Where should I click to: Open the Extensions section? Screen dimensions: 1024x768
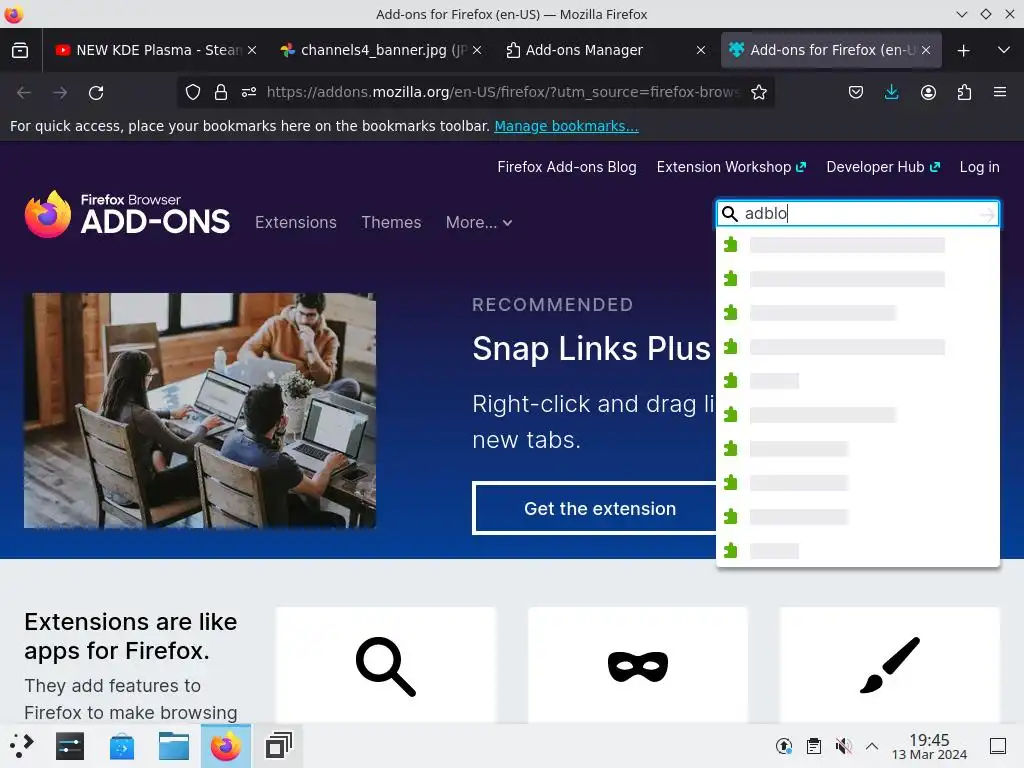(x=296, y=223)
